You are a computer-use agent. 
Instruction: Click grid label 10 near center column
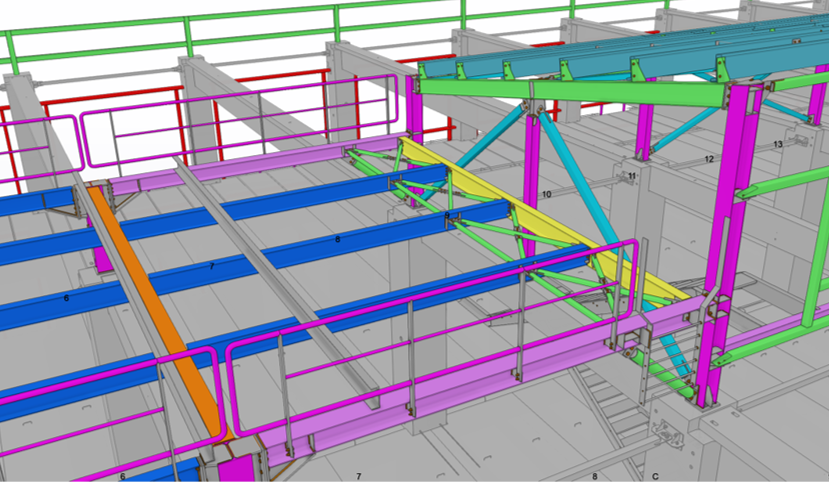pos(546,193)
